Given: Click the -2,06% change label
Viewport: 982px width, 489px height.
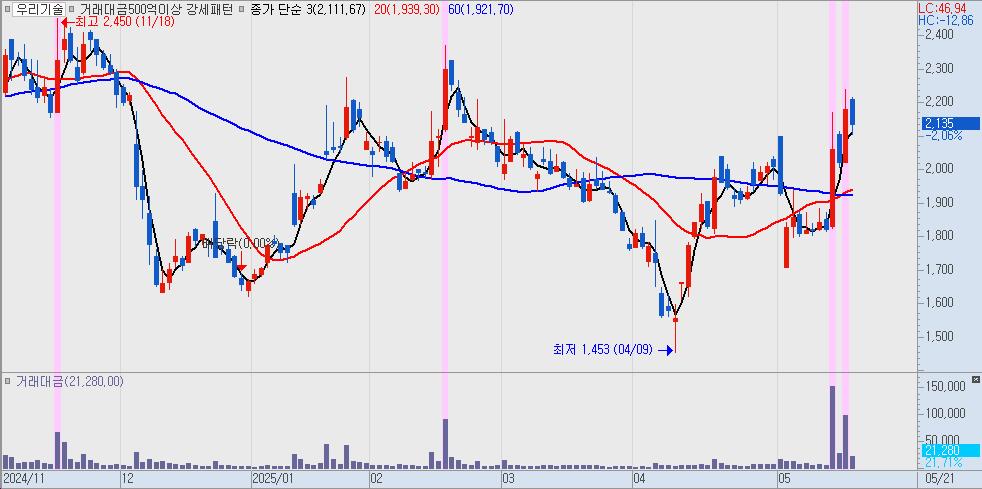Looking at the screenshot, I should click(943, 135).
